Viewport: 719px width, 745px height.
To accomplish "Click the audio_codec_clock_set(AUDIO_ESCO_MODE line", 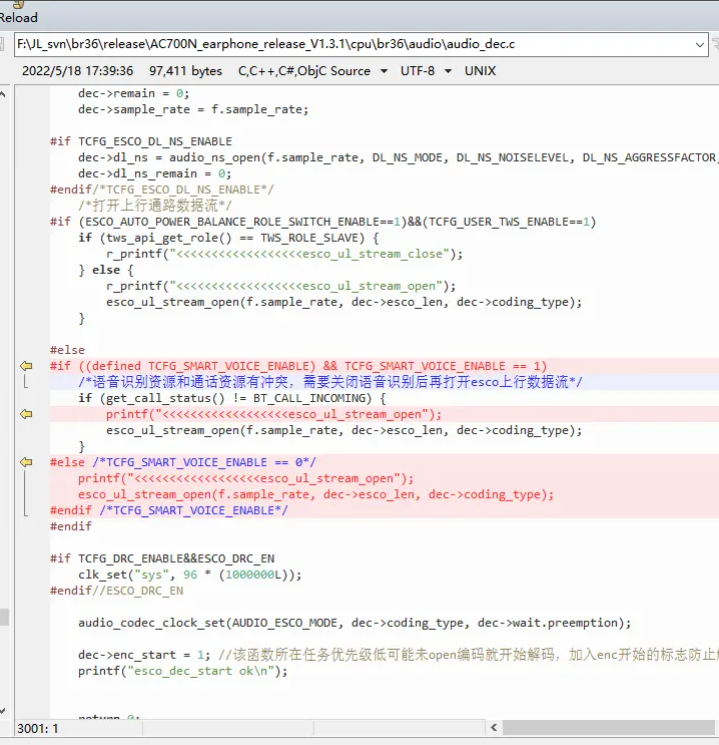I will (x=355, y=622).
